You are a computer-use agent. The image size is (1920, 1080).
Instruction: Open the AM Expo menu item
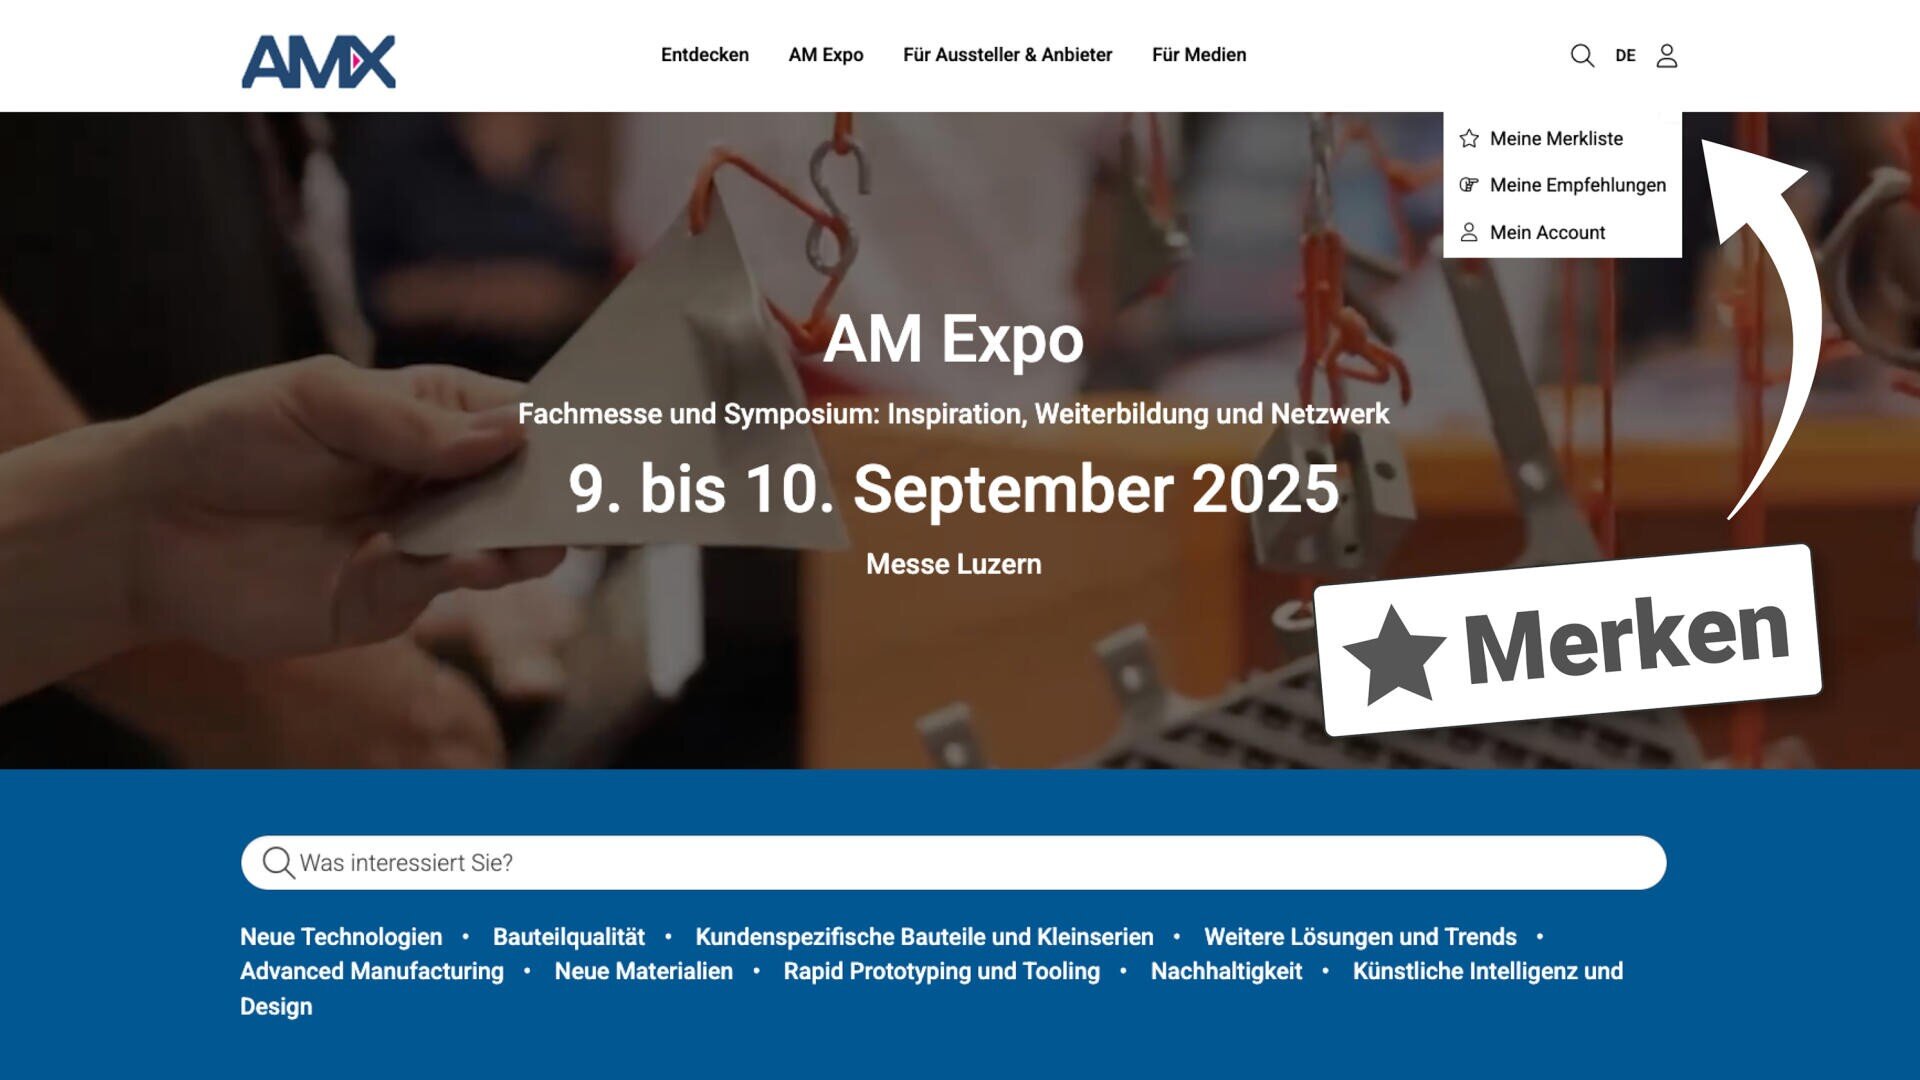pyautogui.click(x=825, y=55)
